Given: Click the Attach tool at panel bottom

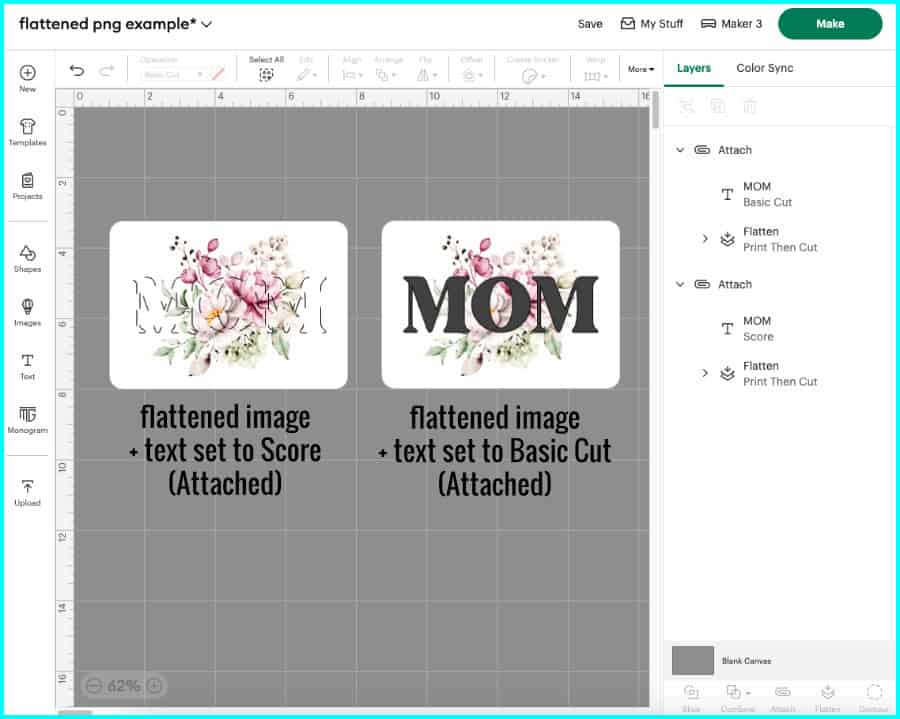Looking at the screenshot, I should [x=782, y=697].
